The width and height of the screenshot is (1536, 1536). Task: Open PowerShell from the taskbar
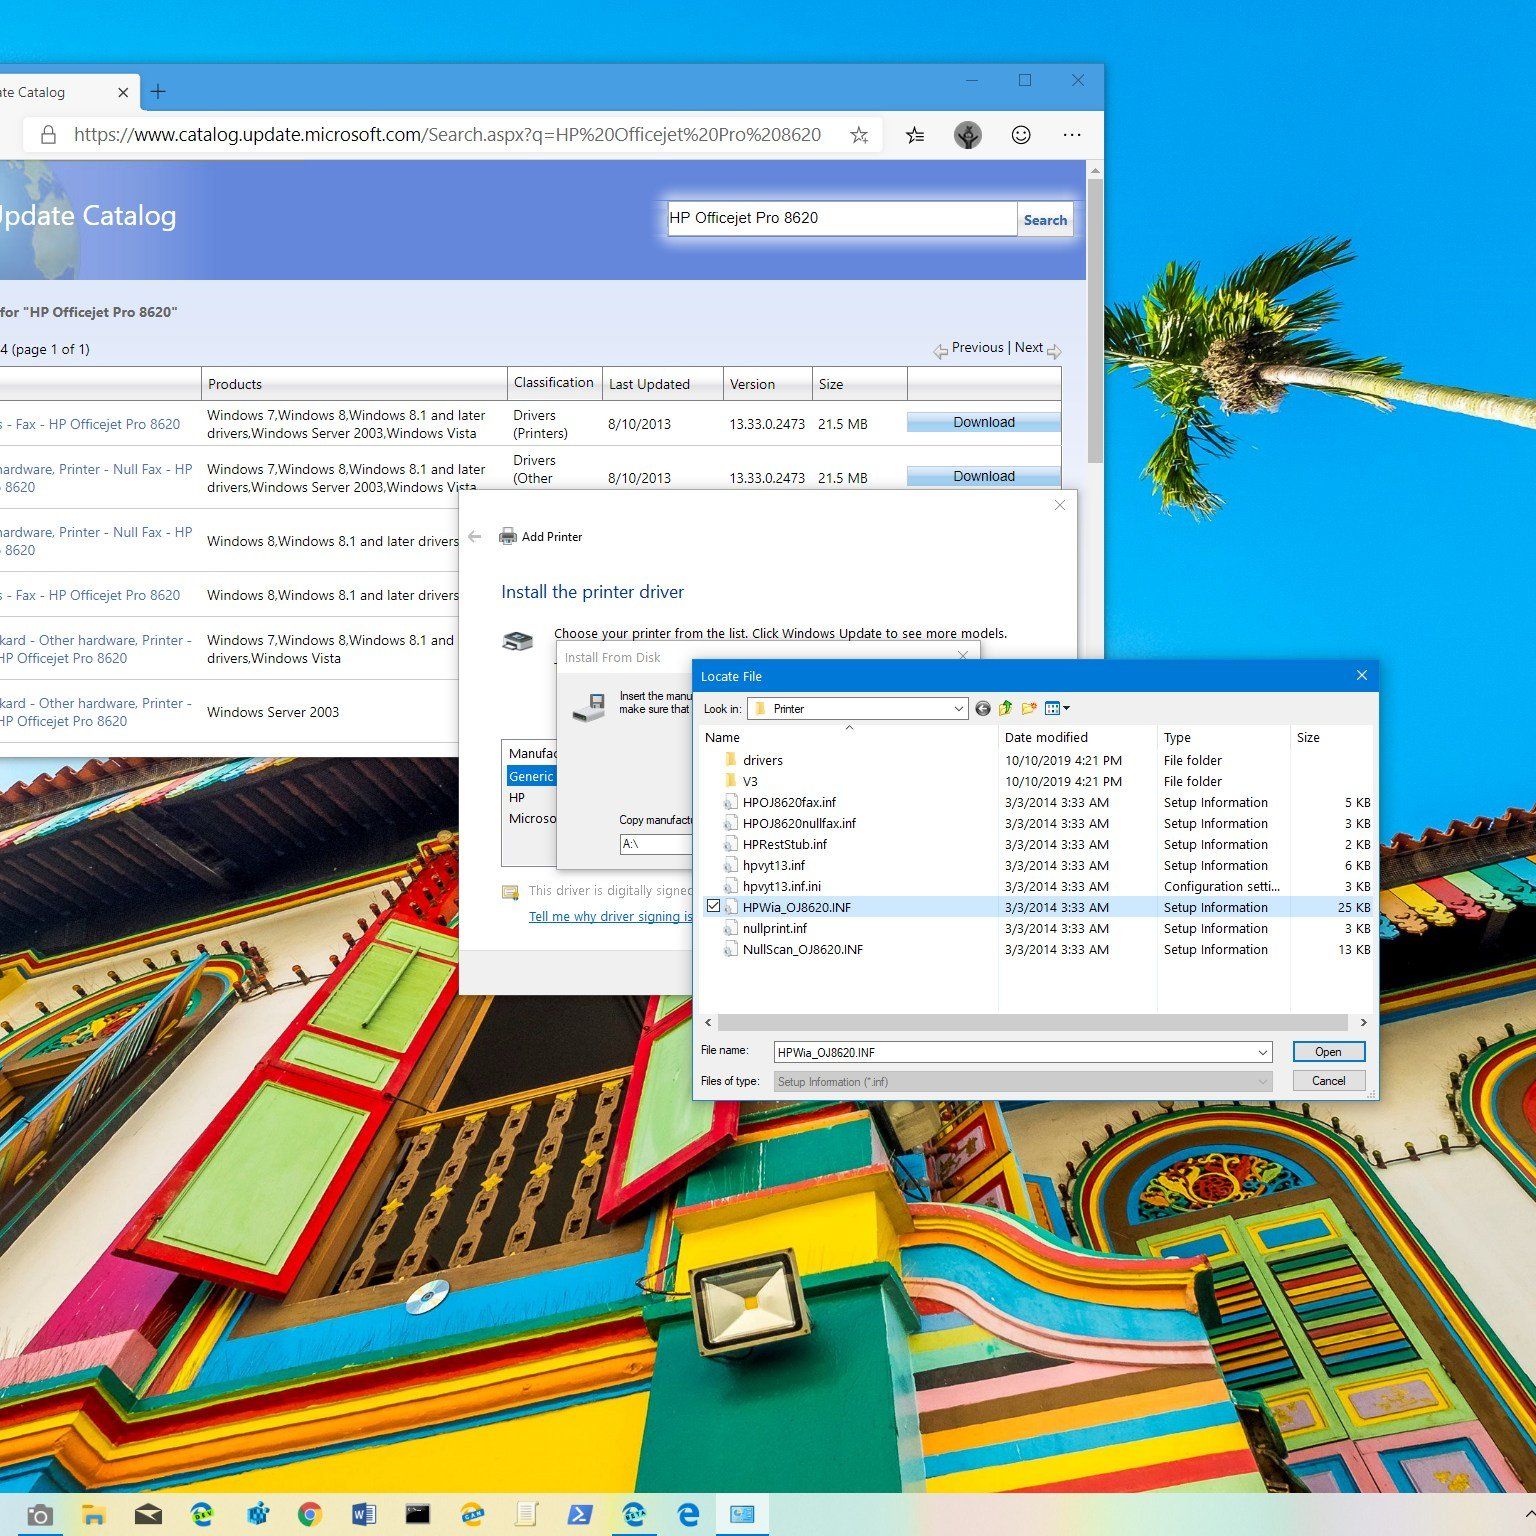[x=580, y=1514]
